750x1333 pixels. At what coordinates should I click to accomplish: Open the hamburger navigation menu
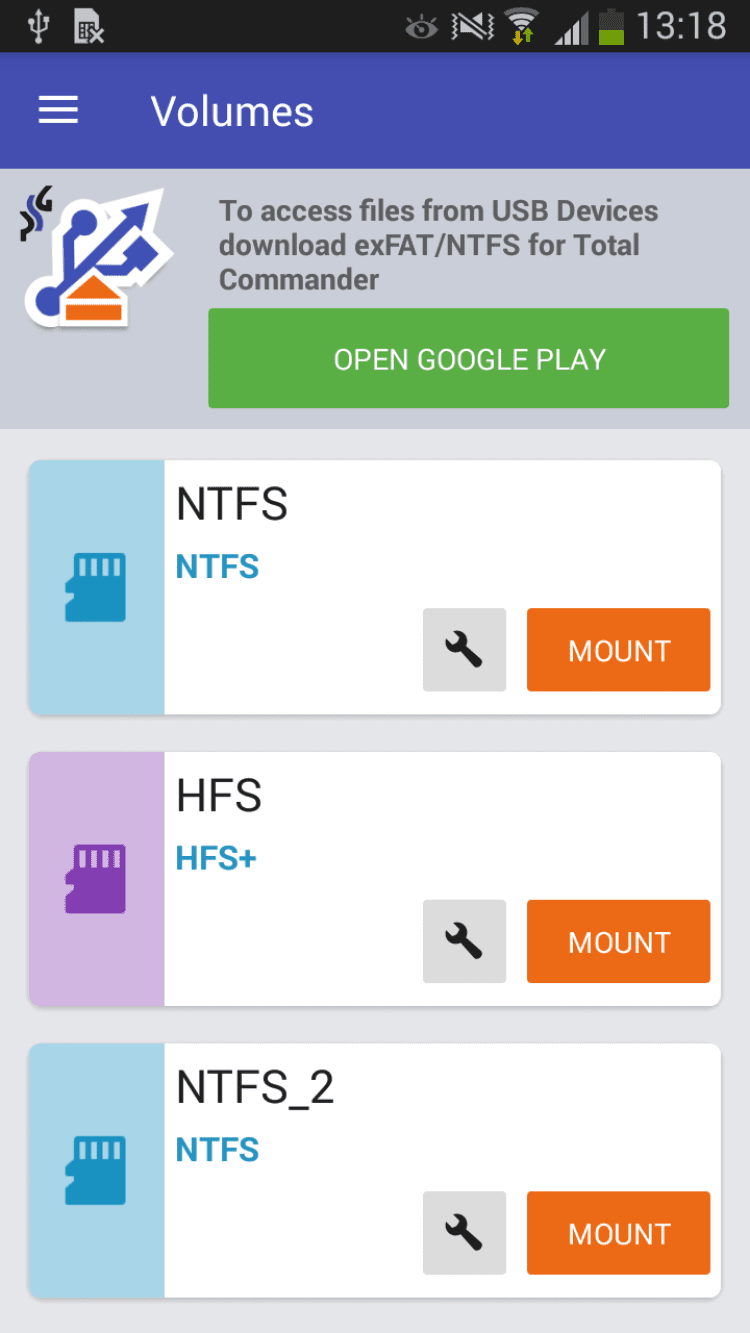tap(58, 111)
